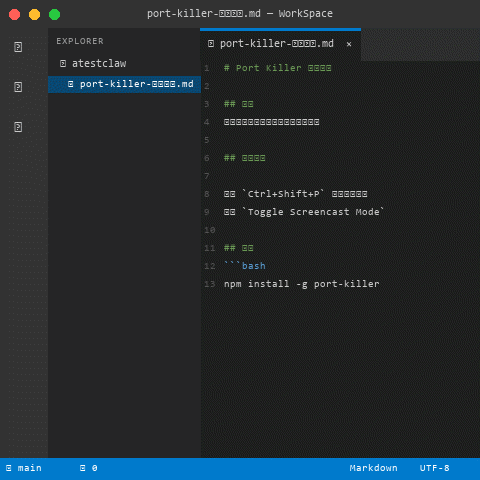Viewport: 480px width, 480px height.
Task: Open the top activity bar icon
Action: [18, 47]
